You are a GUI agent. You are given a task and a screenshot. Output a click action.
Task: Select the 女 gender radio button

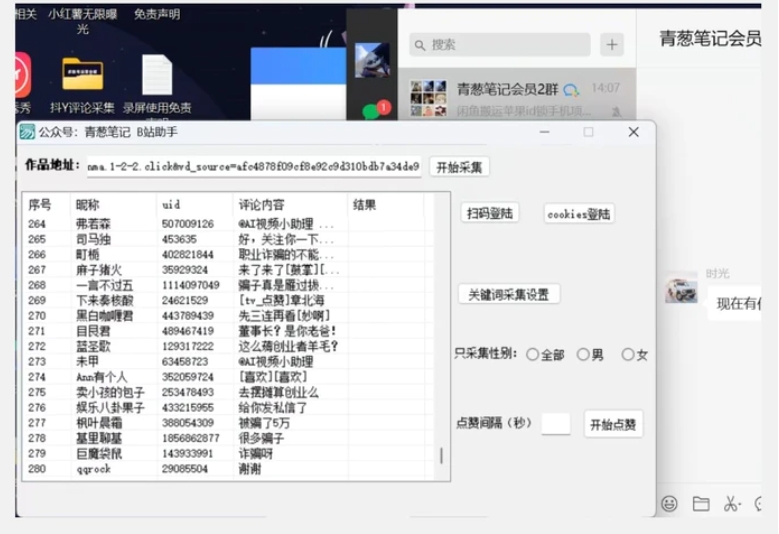(628, 355)
